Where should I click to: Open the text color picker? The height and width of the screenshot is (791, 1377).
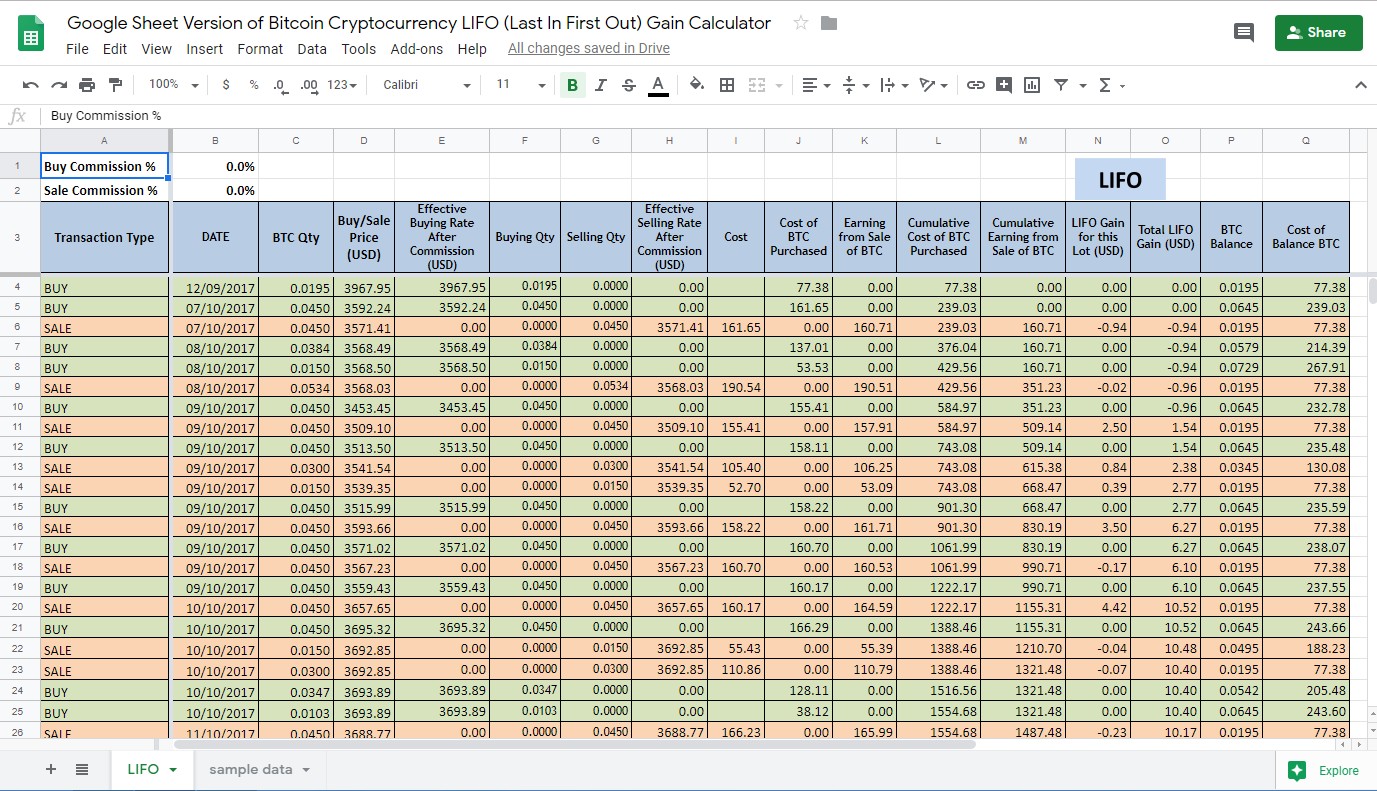pyautogui.click(x=658, y=85)
